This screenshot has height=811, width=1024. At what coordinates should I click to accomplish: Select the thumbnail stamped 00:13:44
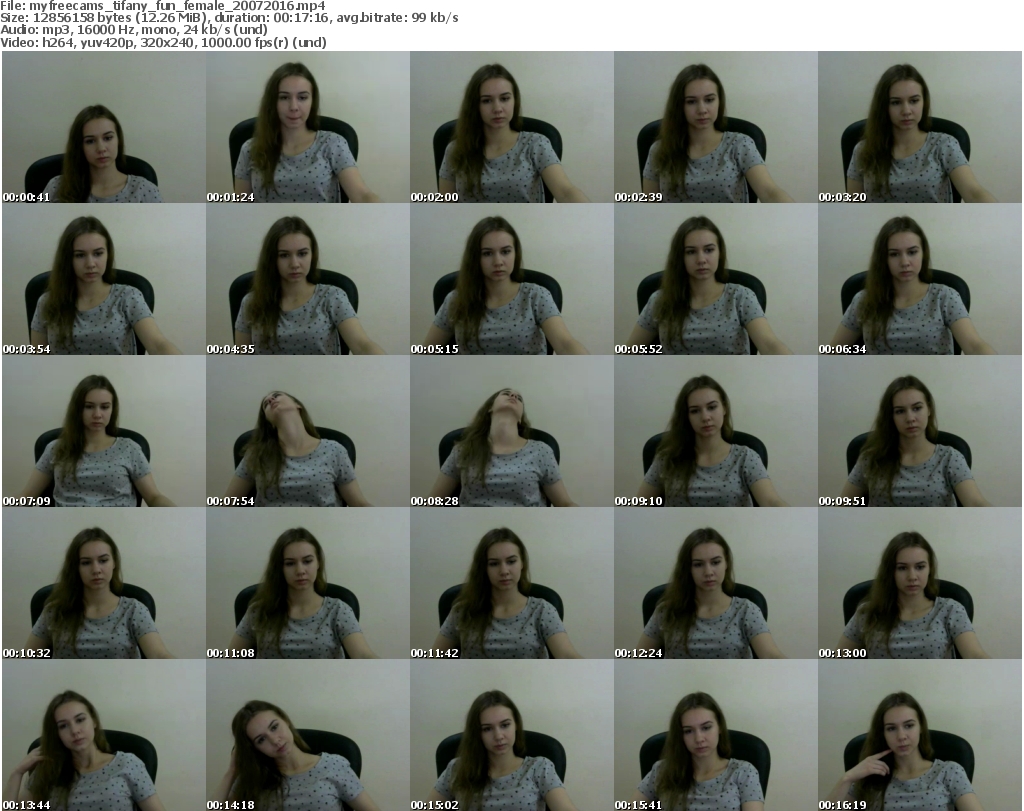tap(104, 735)
